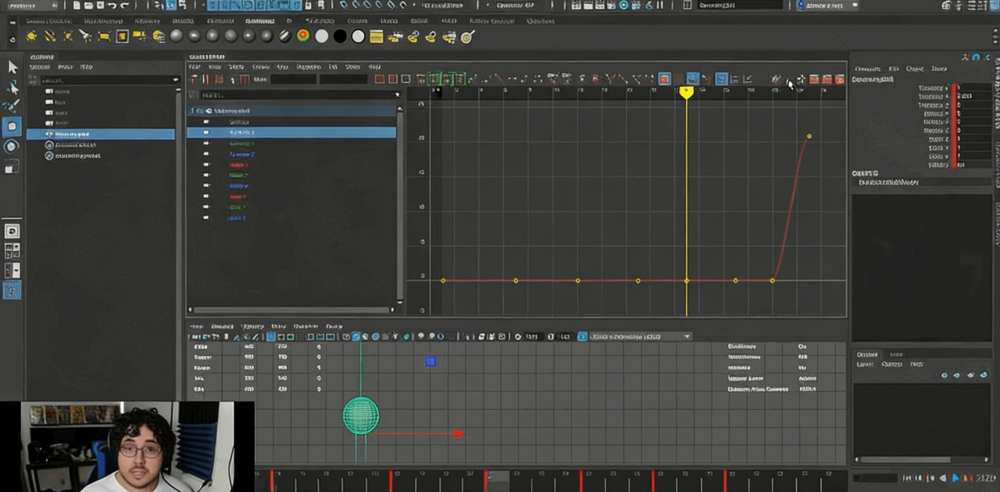Screen dimensions: 1000x492
Task: Click the black sphere shelf icon
Action: (340, 37)
